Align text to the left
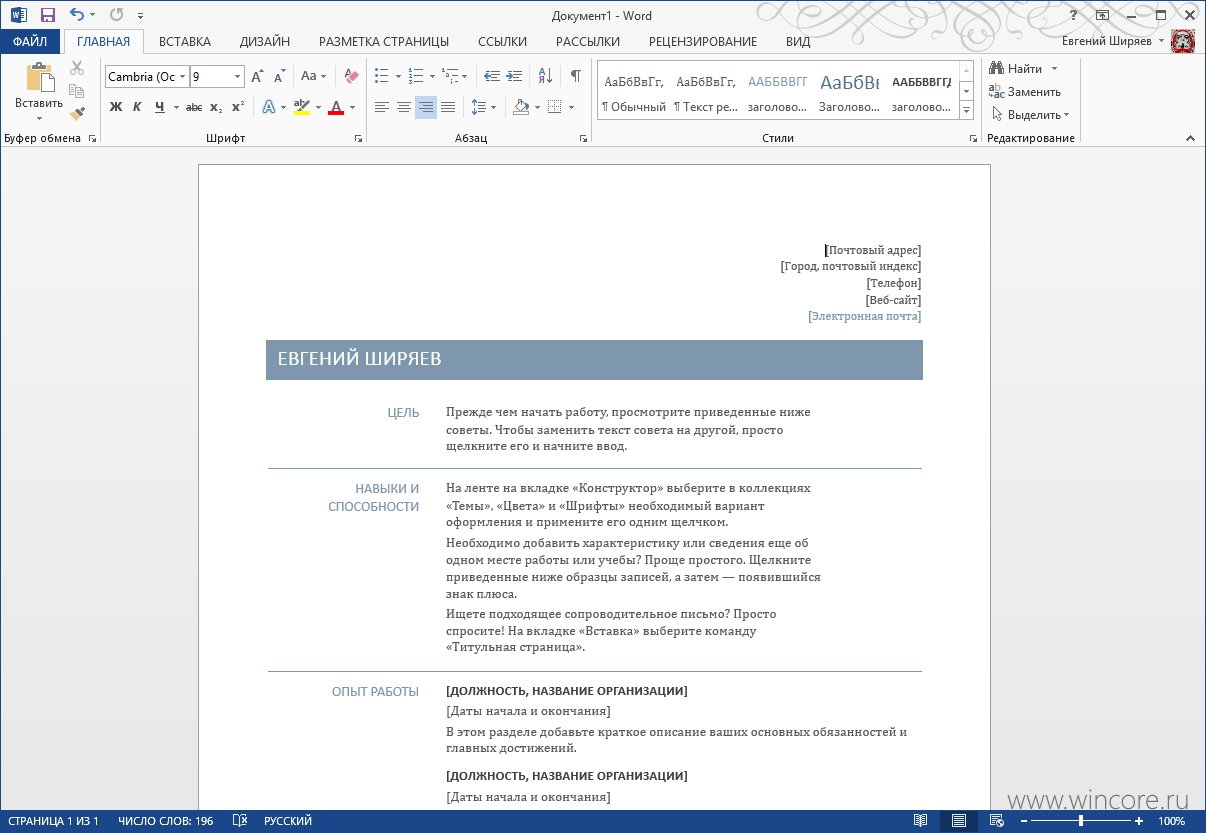 pyautogui.click(x=382, y=107)
